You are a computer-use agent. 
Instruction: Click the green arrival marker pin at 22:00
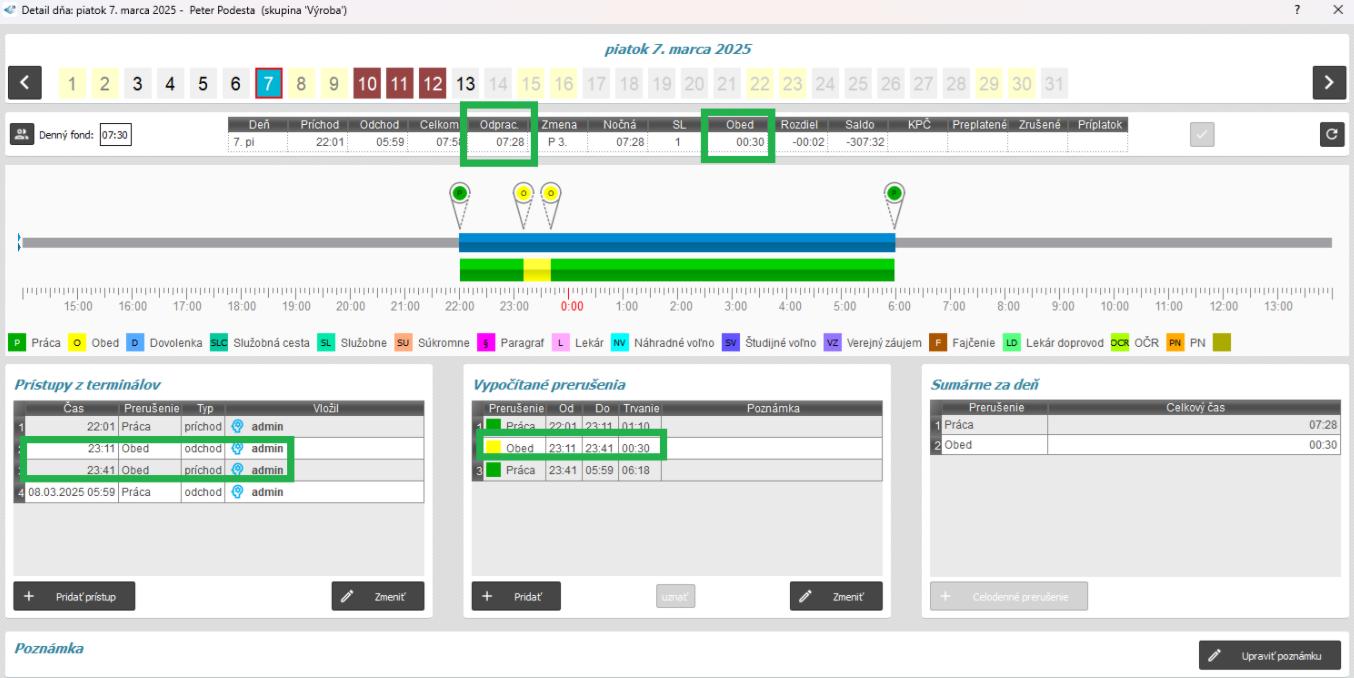tap(459, 194)
